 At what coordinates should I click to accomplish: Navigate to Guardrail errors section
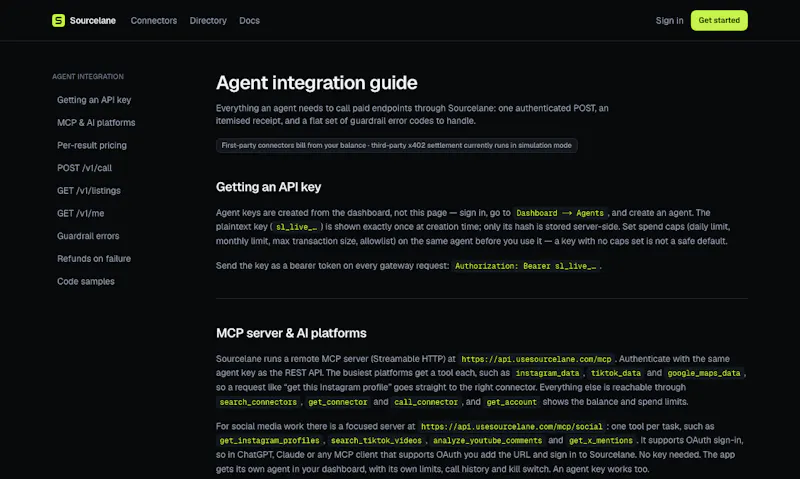(88, 236)
